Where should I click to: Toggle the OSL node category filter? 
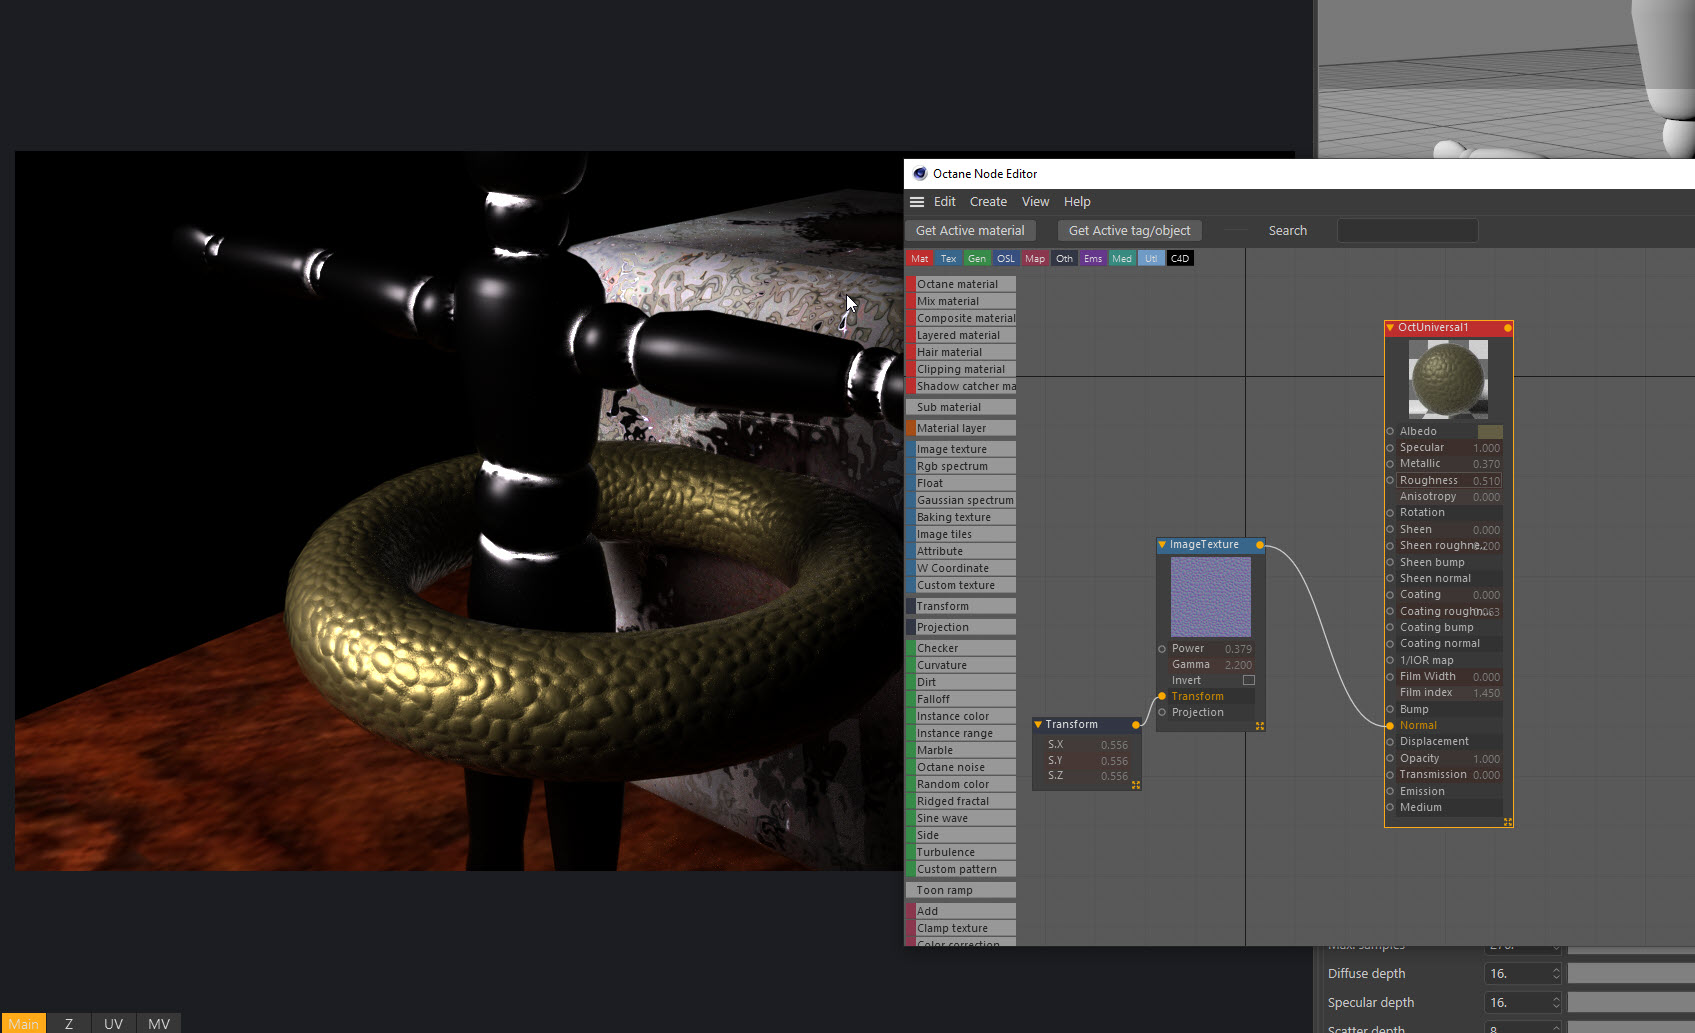tap(1006, 259)
